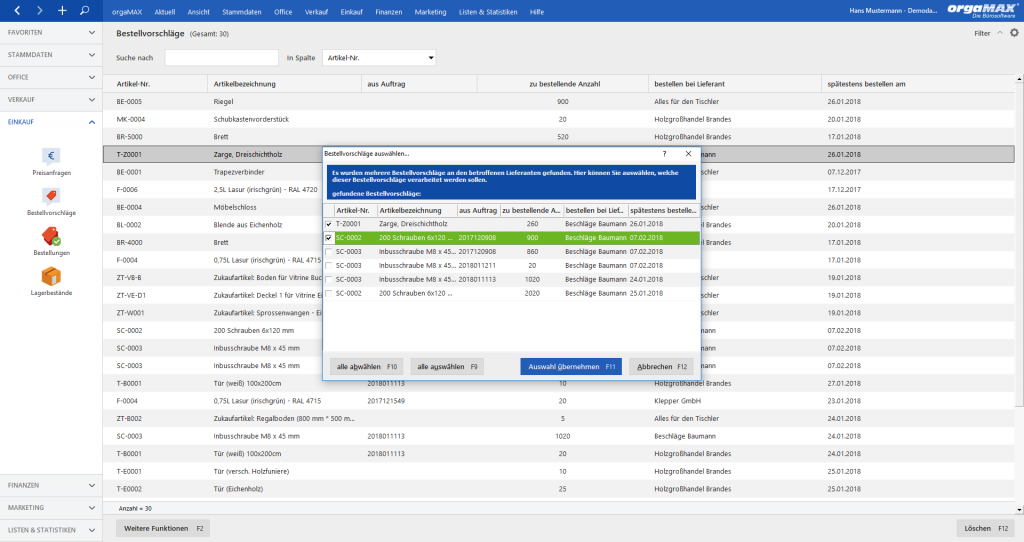Screen dimensions: 1024x542
Task: Expand the Marketing sidebar section
Action: (51, 507)
